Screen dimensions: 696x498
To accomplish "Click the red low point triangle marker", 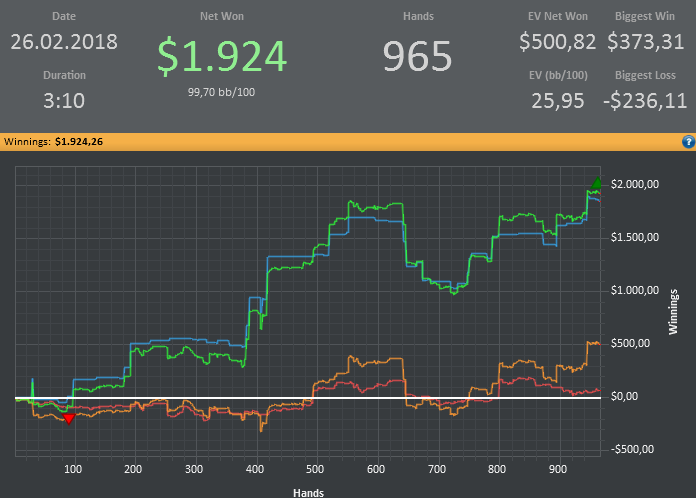I will (69, 419).
